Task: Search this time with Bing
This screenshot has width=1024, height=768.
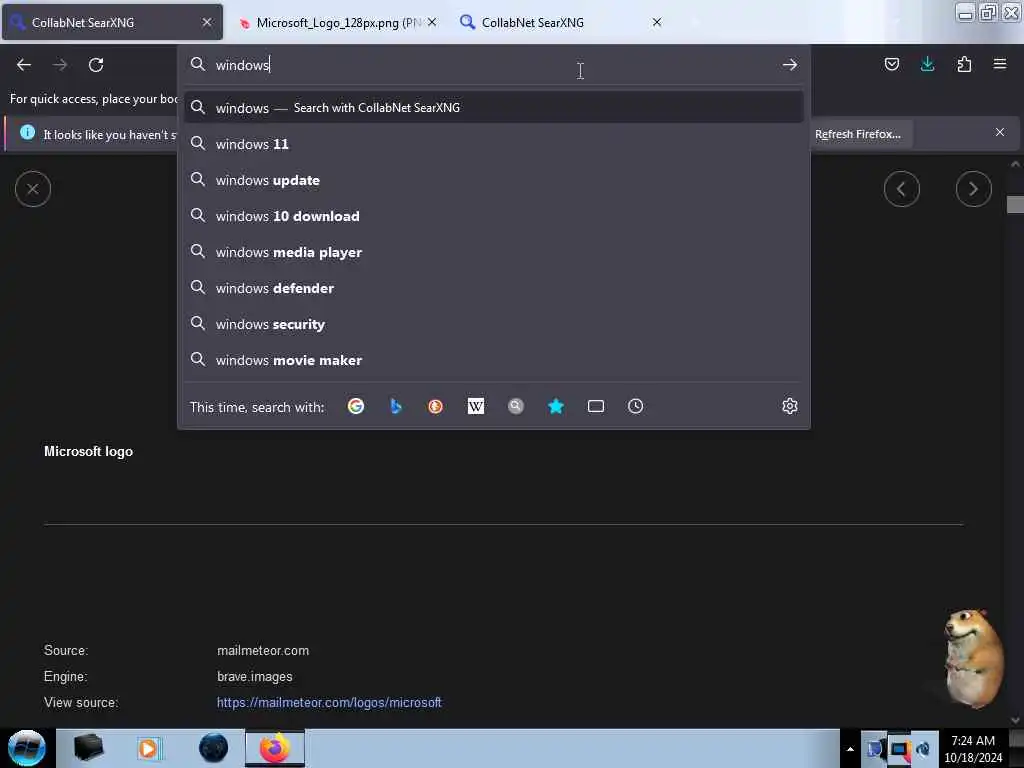Action: pyautogui.click(x=396, y=406)
